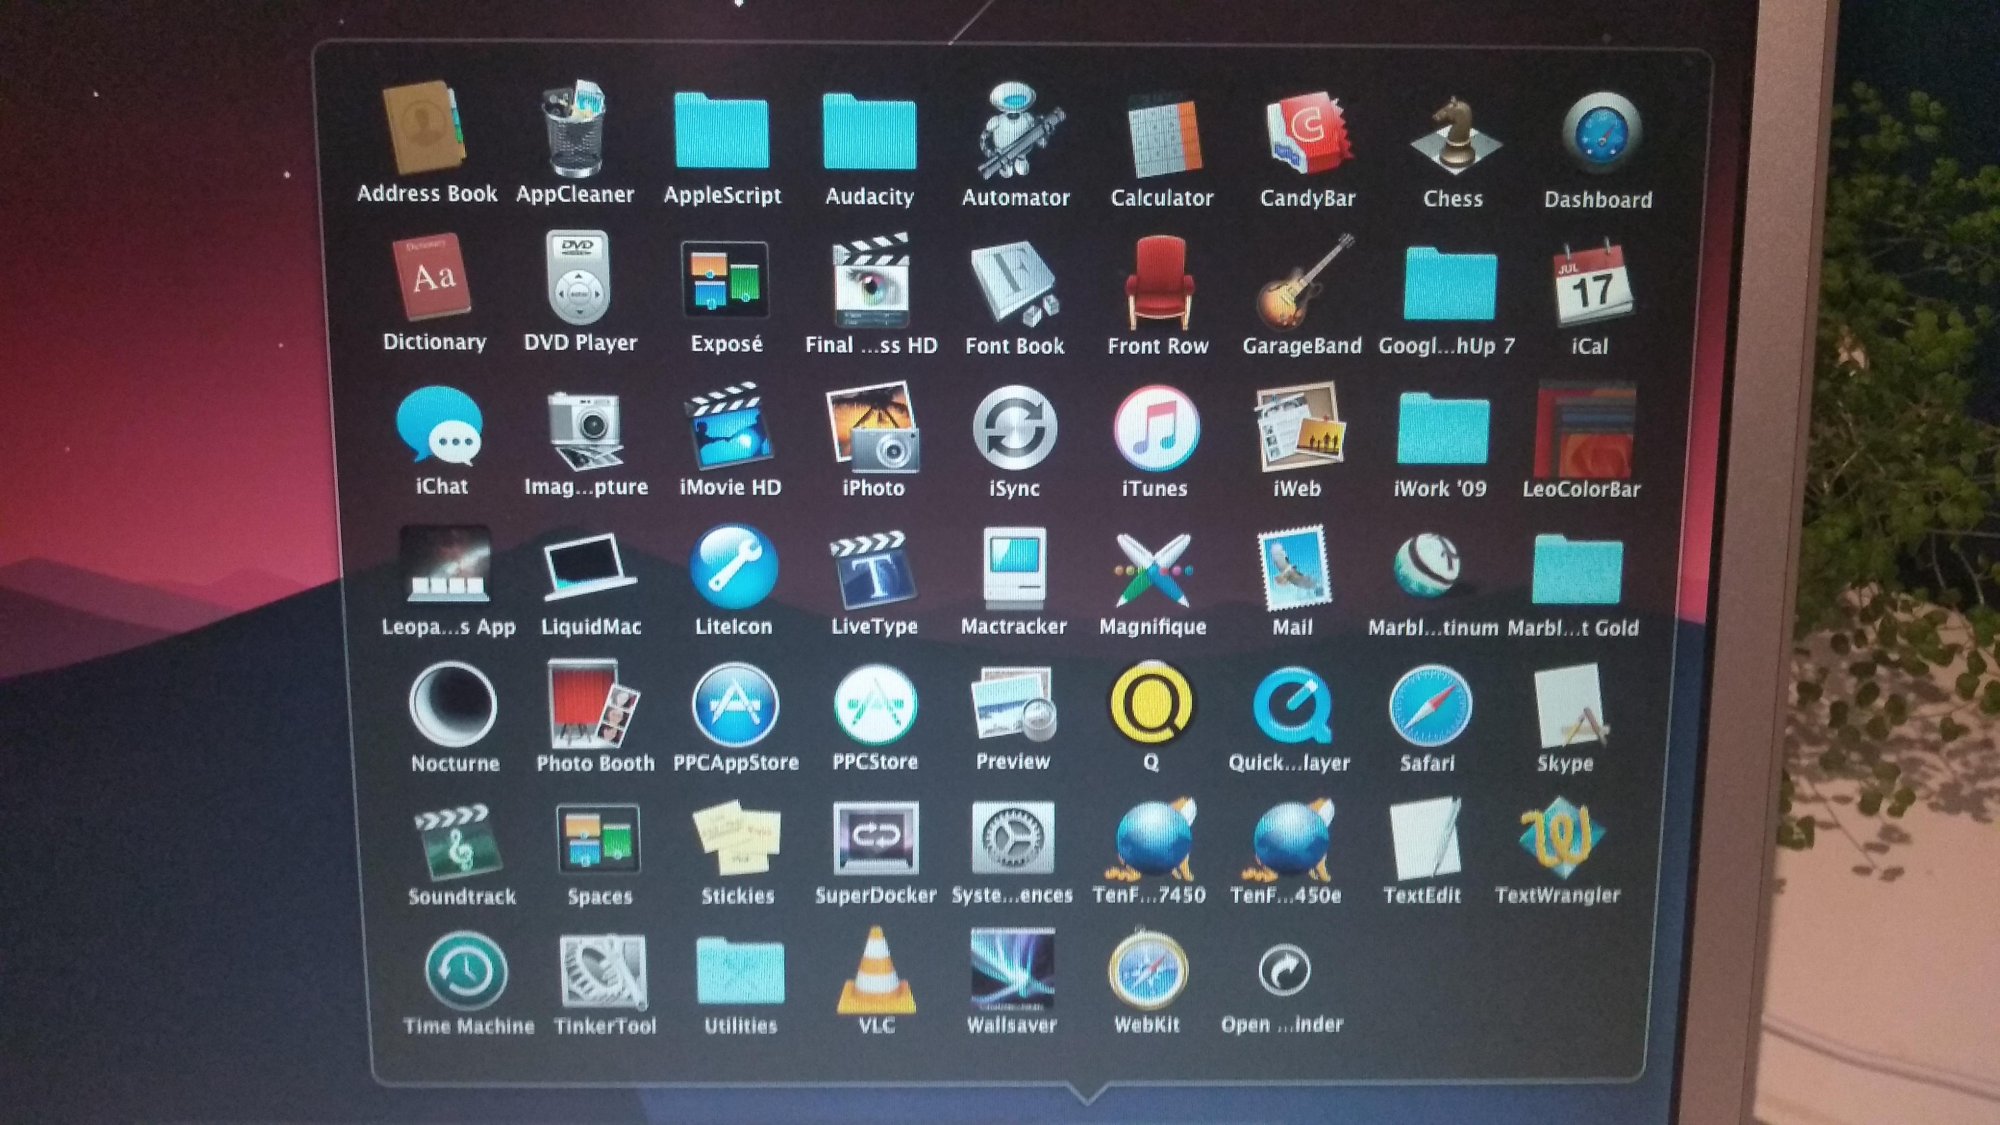Open the Utilities folder
Viewport: 2000px width, 1125px height.
[x=740, y=971]
